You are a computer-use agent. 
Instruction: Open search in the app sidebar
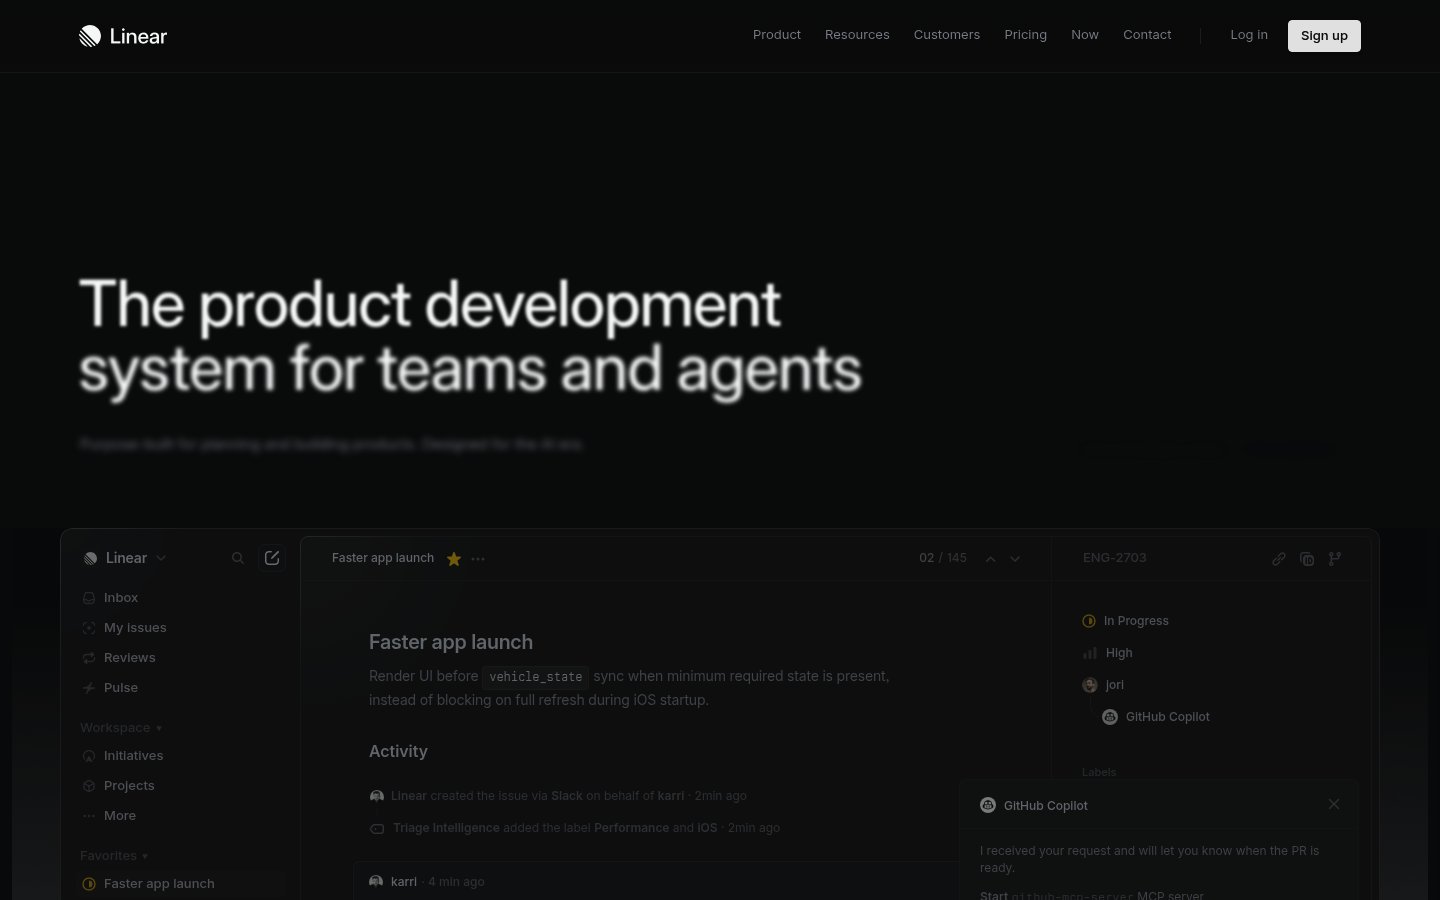[238, 558]
